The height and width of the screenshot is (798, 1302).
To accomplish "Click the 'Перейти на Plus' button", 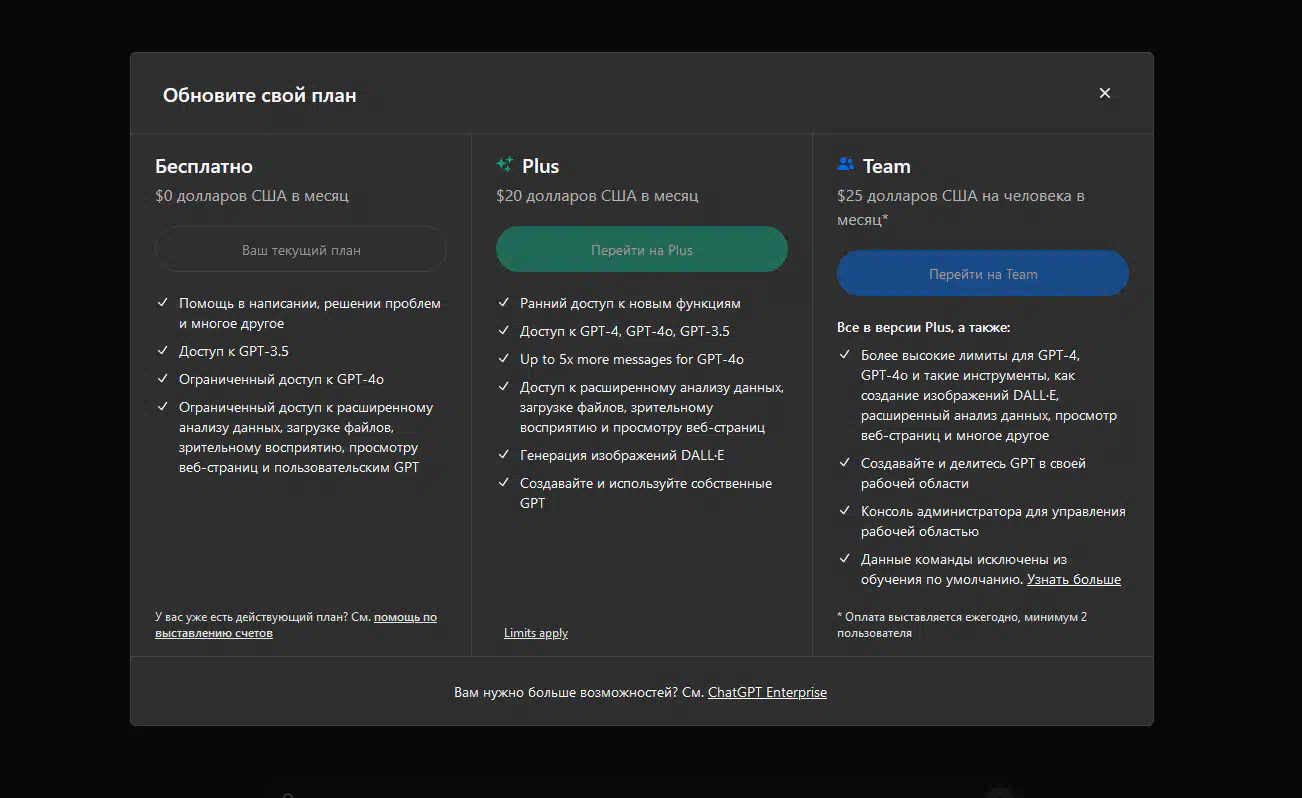I will pos(642,250).
